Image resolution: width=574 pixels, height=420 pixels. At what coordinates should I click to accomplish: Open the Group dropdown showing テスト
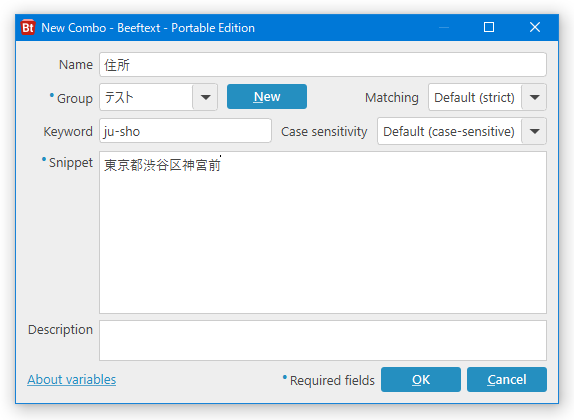(x=158, y=97)
